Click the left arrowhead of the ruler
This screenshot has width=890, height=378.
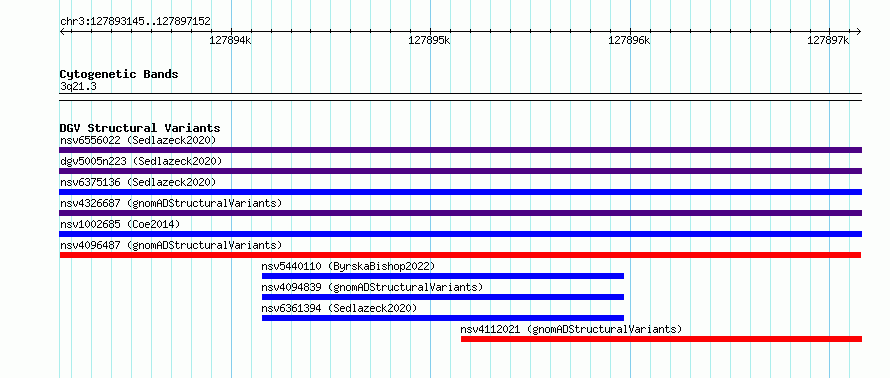tap(62, 31)
